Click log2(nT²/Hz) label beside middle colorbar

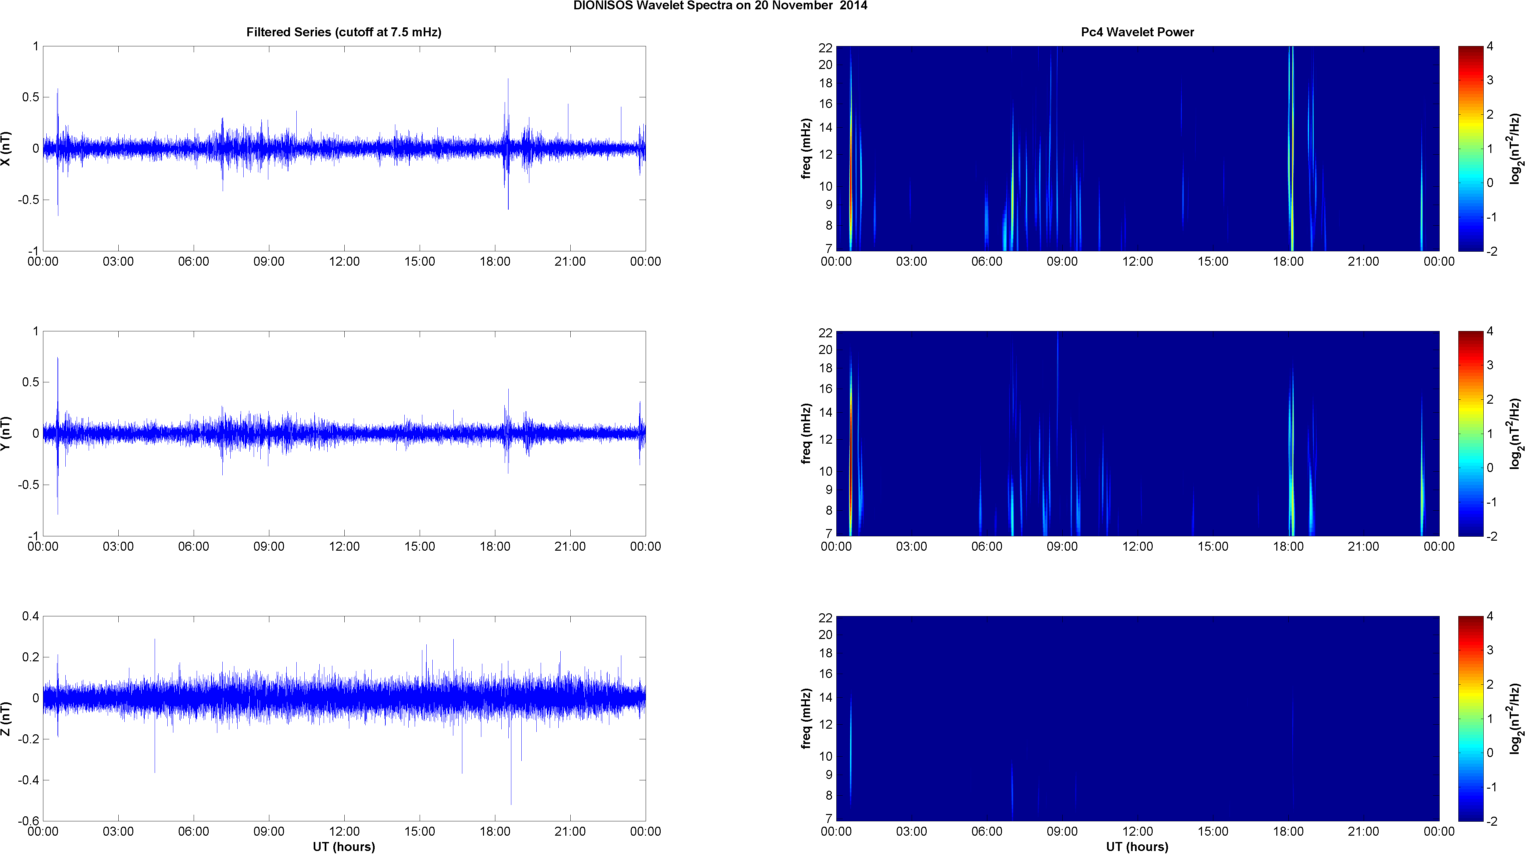[x=1516, y=433]
